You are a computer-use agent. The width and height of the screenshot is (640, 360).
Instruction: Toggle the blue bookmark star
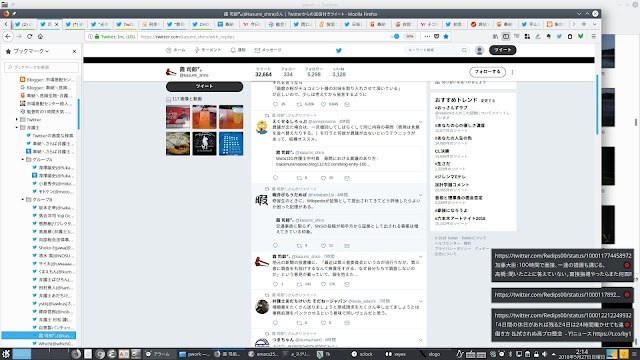click(446, 36)
